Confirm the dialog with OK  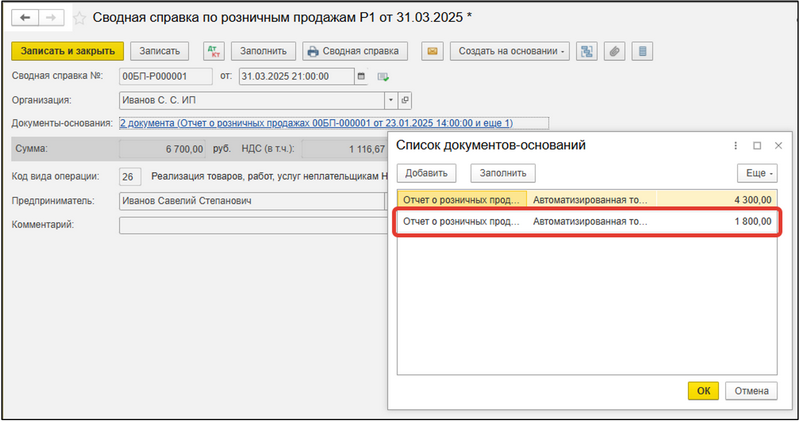click(x=703, y=390)
